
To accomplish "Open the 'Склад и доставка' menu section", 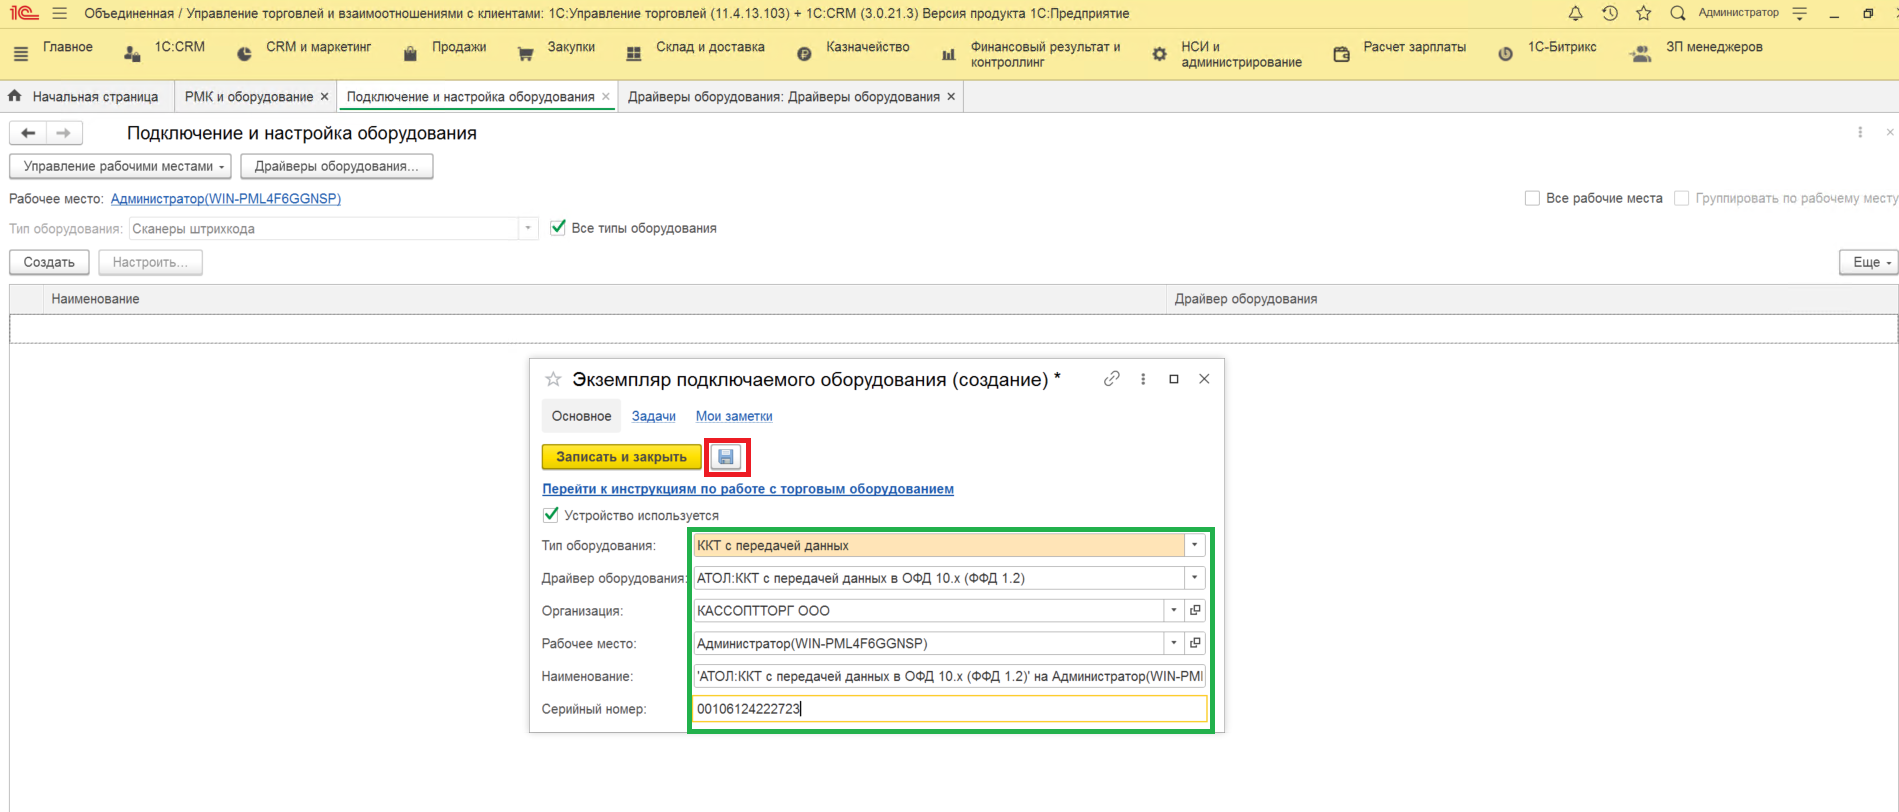I will (709, 47).
